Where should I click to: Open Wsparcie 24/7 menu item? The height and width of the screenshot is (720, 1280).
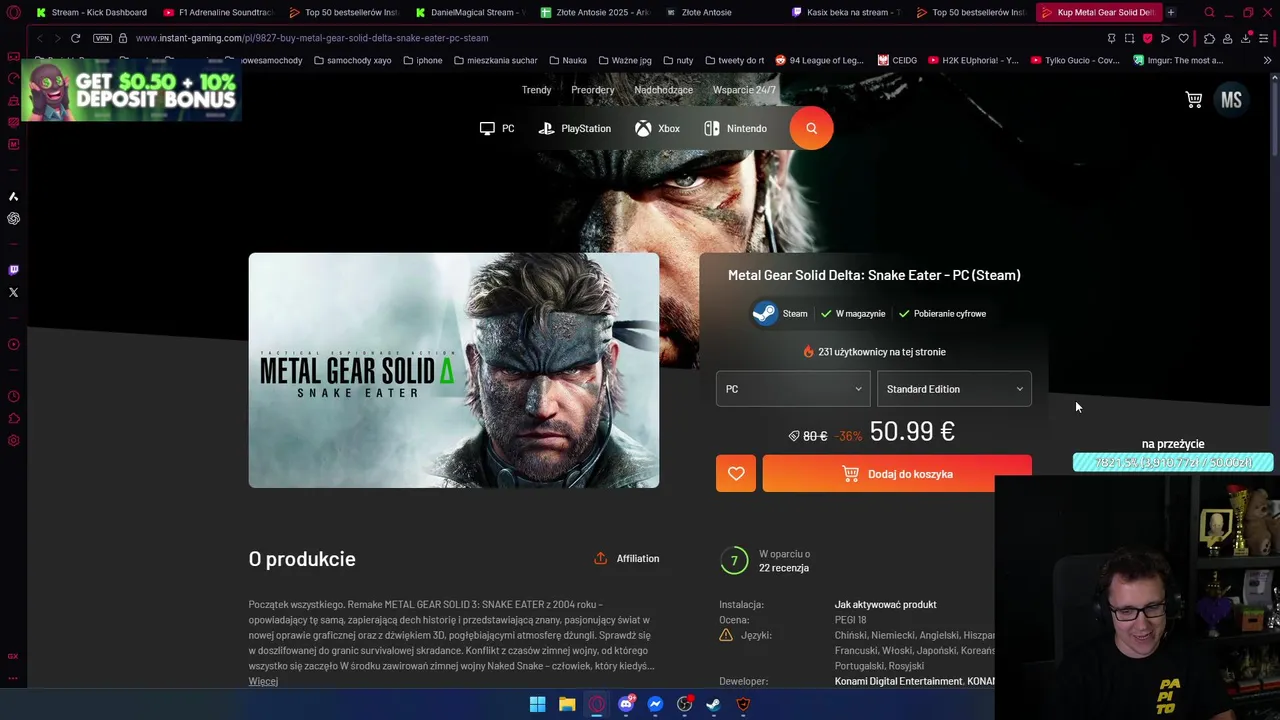tap(744, 90)
